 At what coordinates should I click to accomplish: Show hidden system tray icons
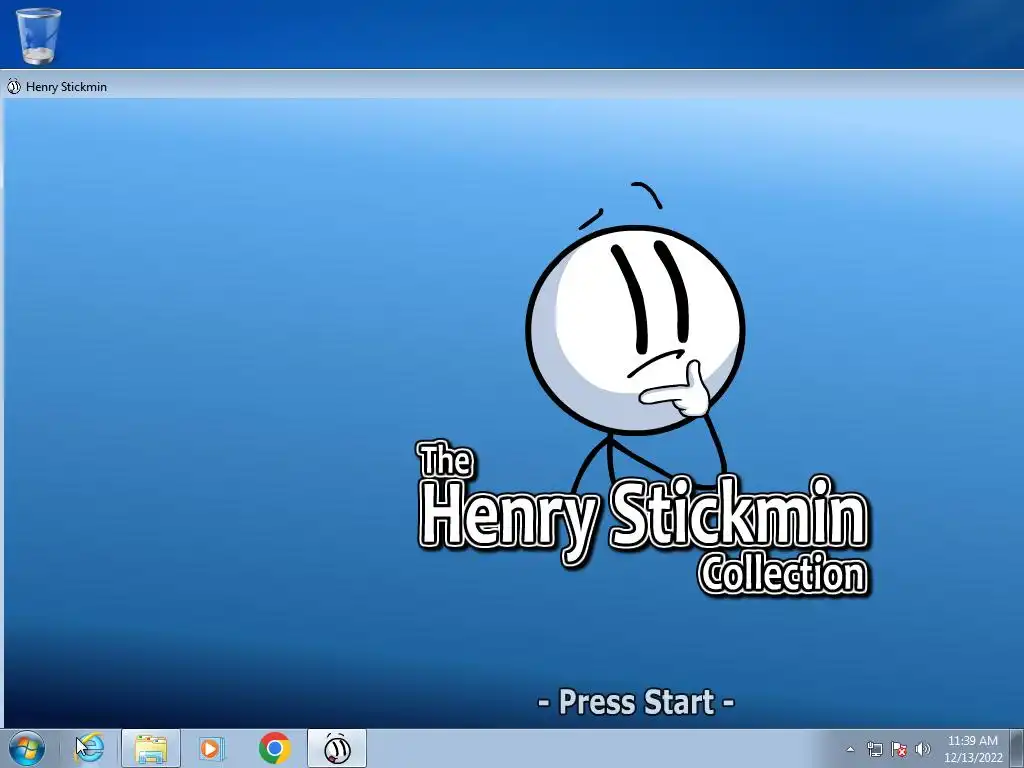[850, 749]
